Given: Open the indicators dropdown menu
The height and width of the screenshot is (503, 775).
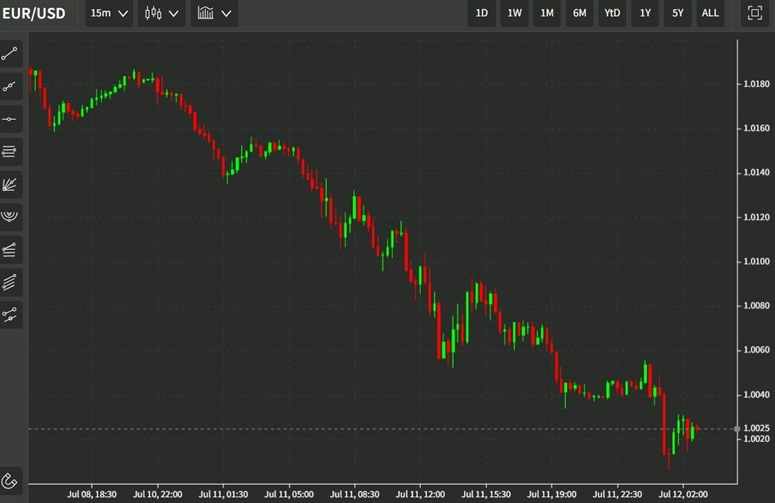Looking at the screenshot, I should (215, 13).
